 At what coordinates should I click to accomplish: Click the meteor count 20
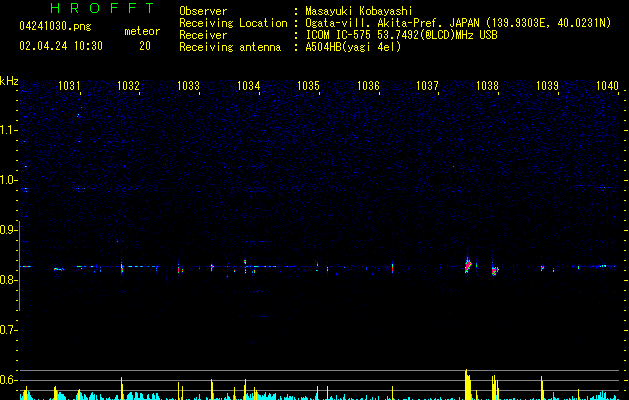tap(145, 46)
